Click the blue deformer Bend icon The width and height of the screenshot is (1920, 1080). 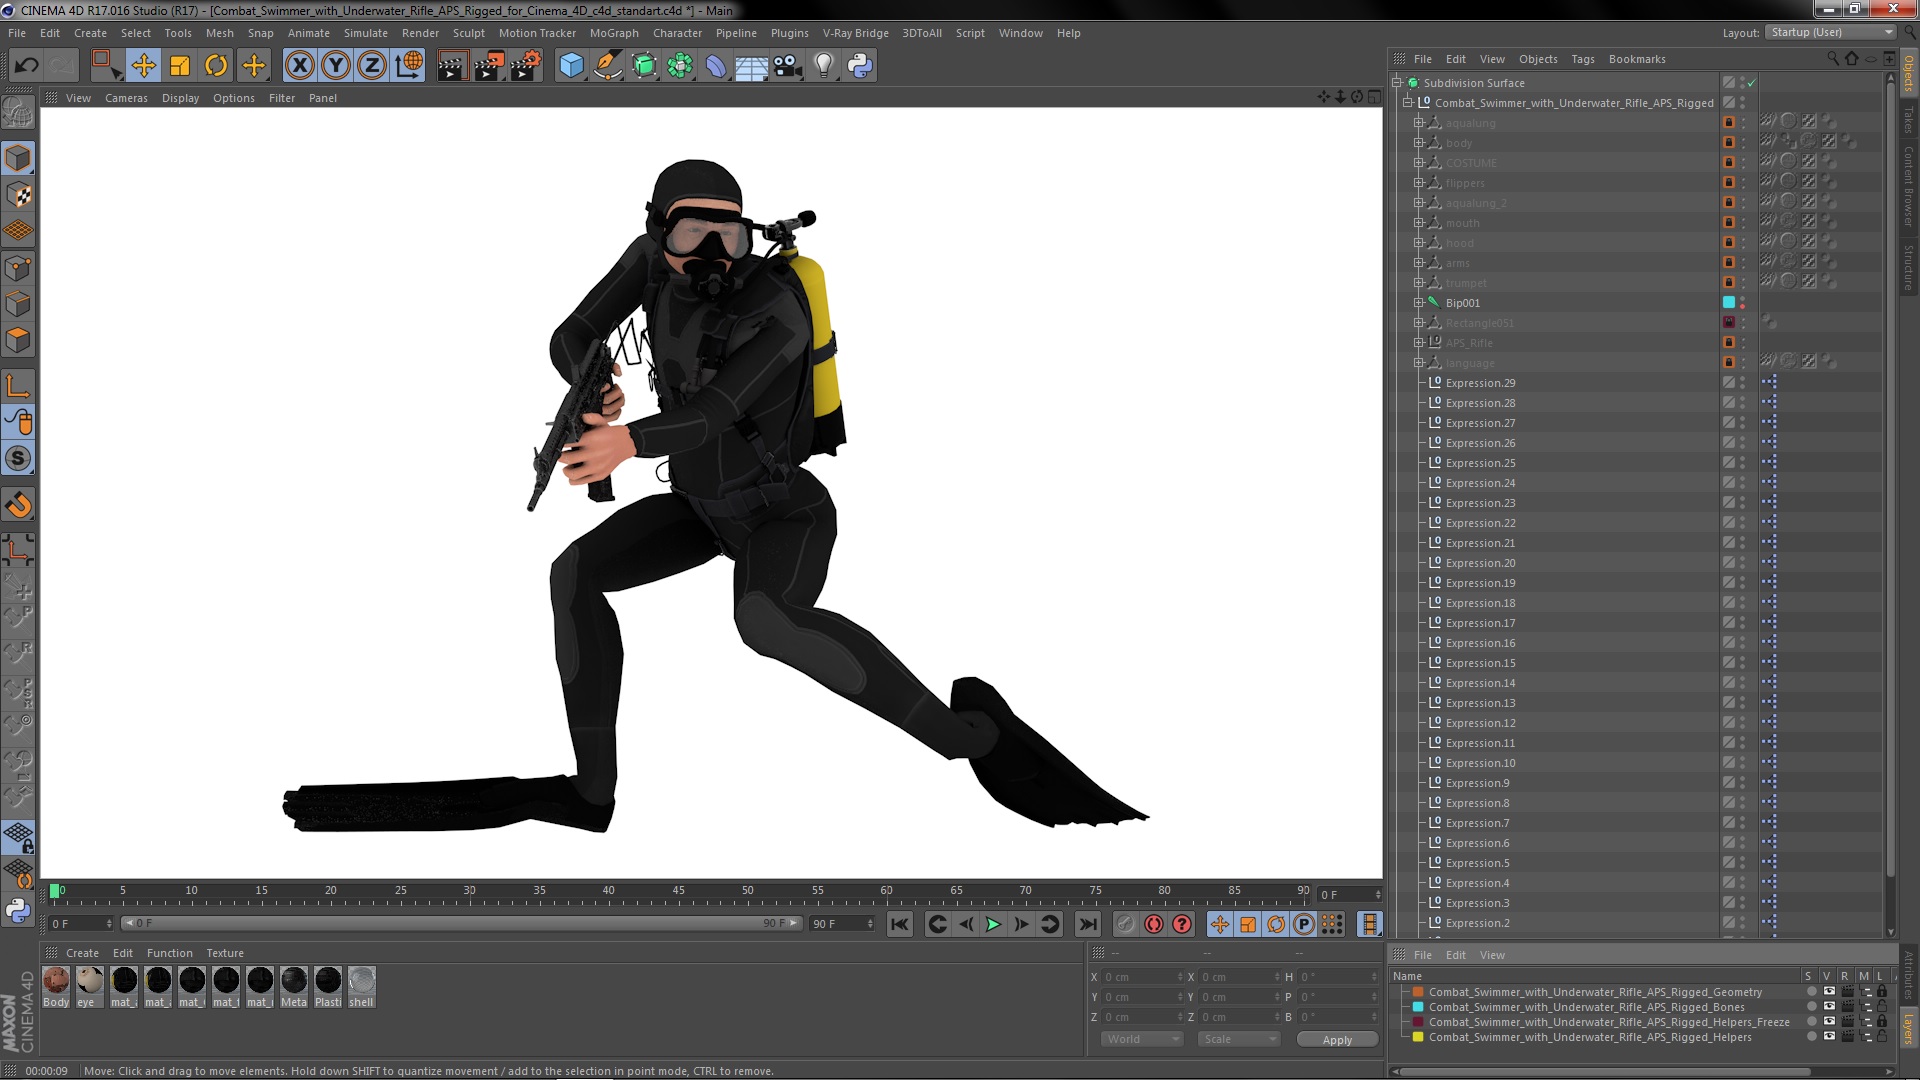[x=716, y=66]
